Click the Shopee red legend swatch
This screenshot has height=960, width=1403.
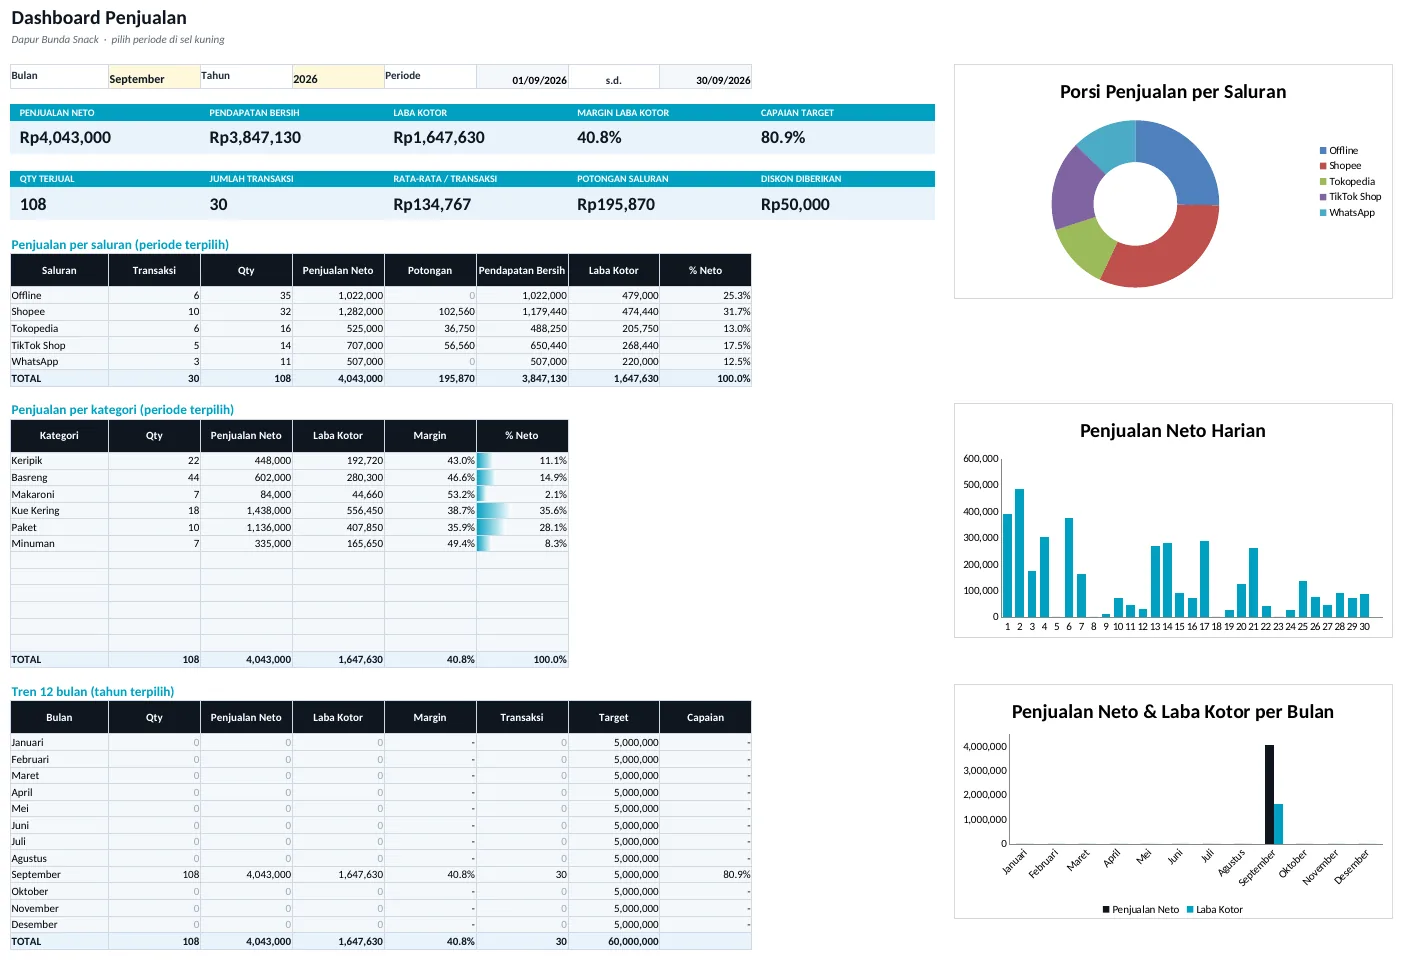click(x=1323, y=166)
